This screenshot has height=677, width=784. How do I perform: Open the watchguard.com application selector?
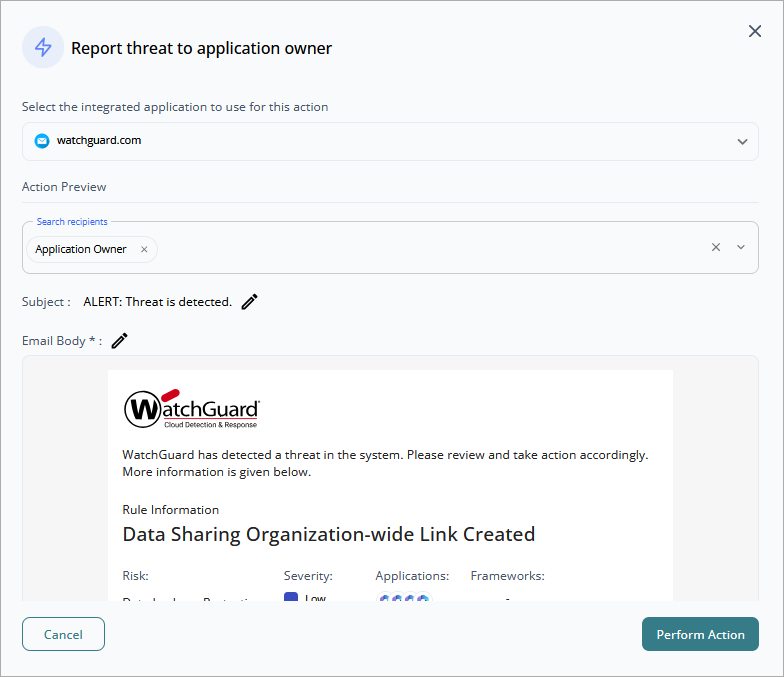[x=390, y=142]
